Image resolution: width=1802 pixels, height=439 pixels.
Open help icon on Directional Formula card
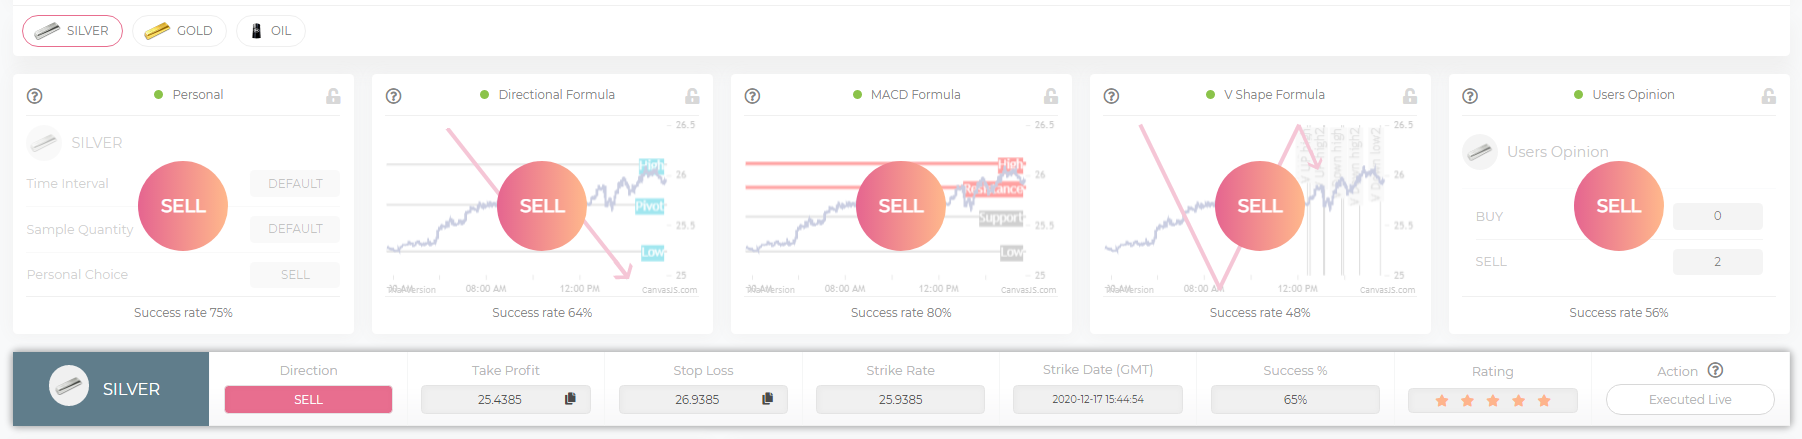(x=394, y=96)
